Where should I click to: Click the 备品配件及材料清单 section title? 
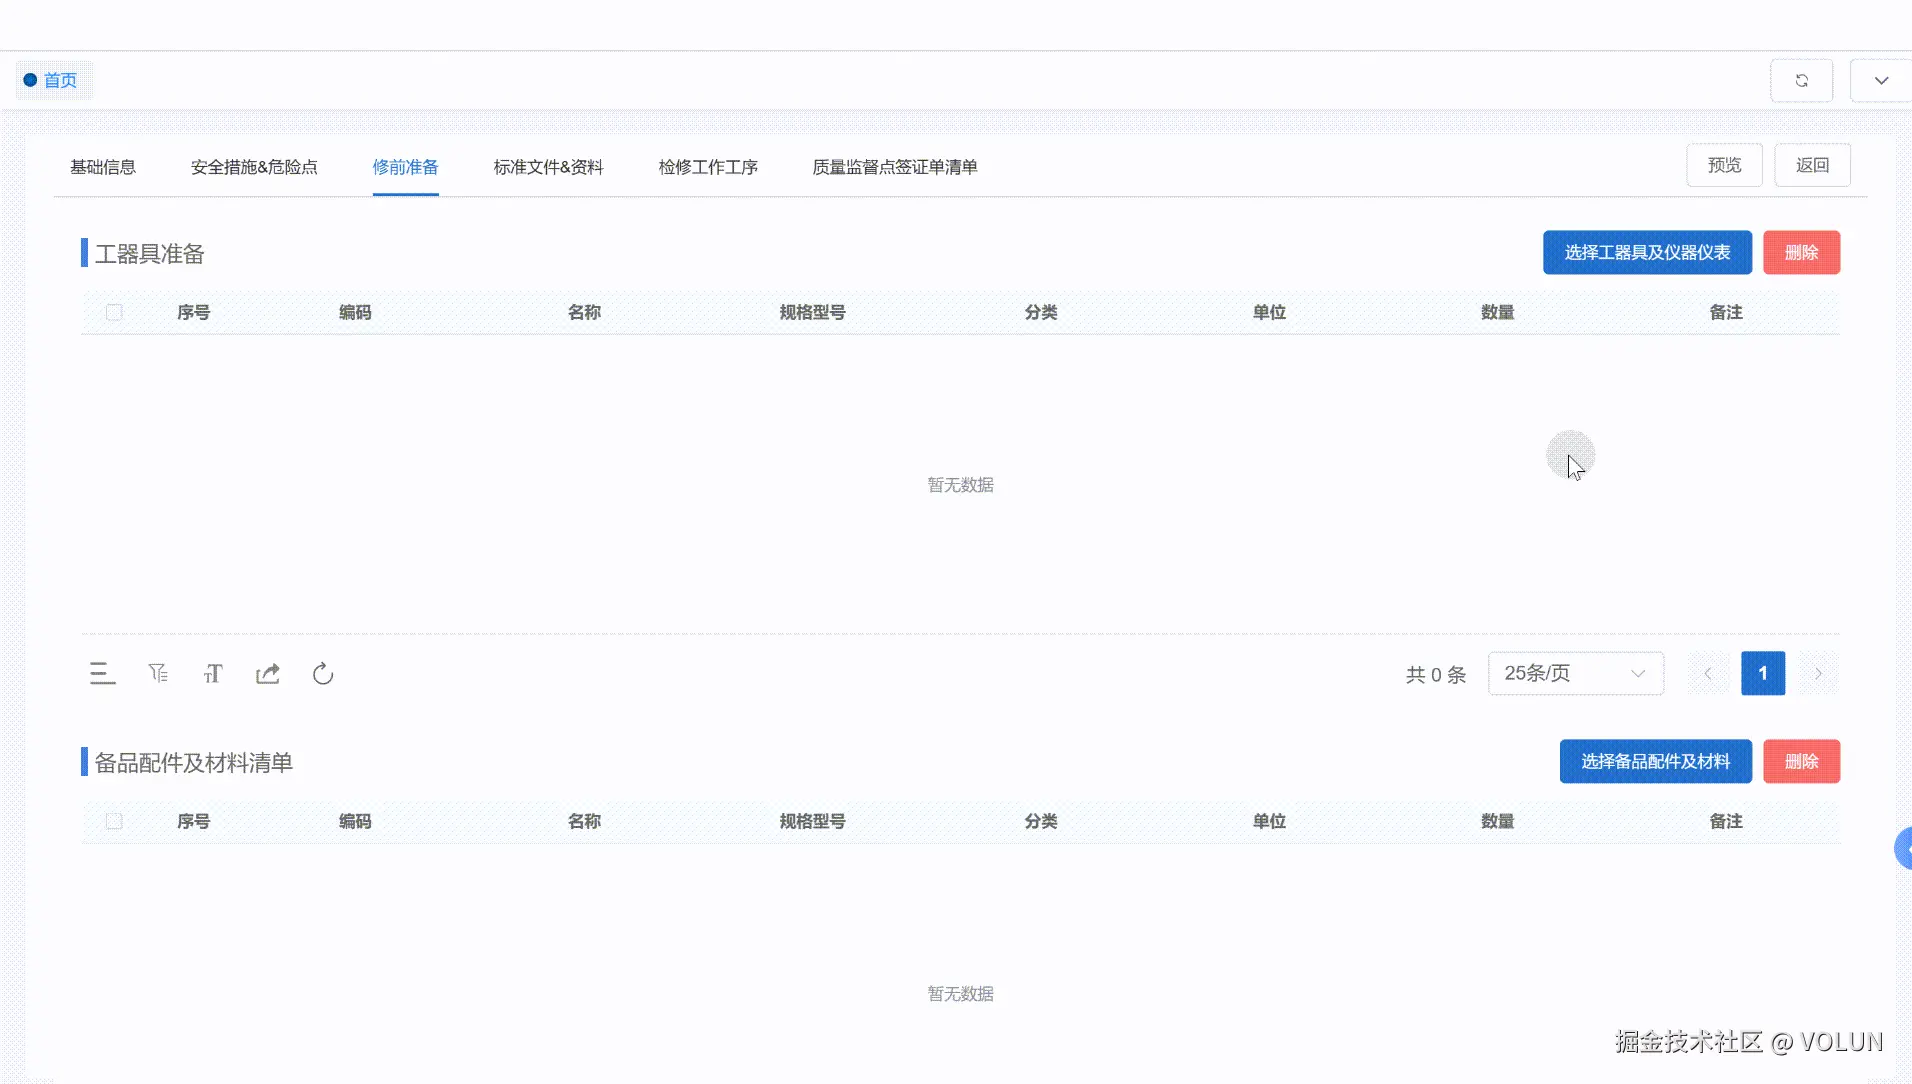(193, 763)
